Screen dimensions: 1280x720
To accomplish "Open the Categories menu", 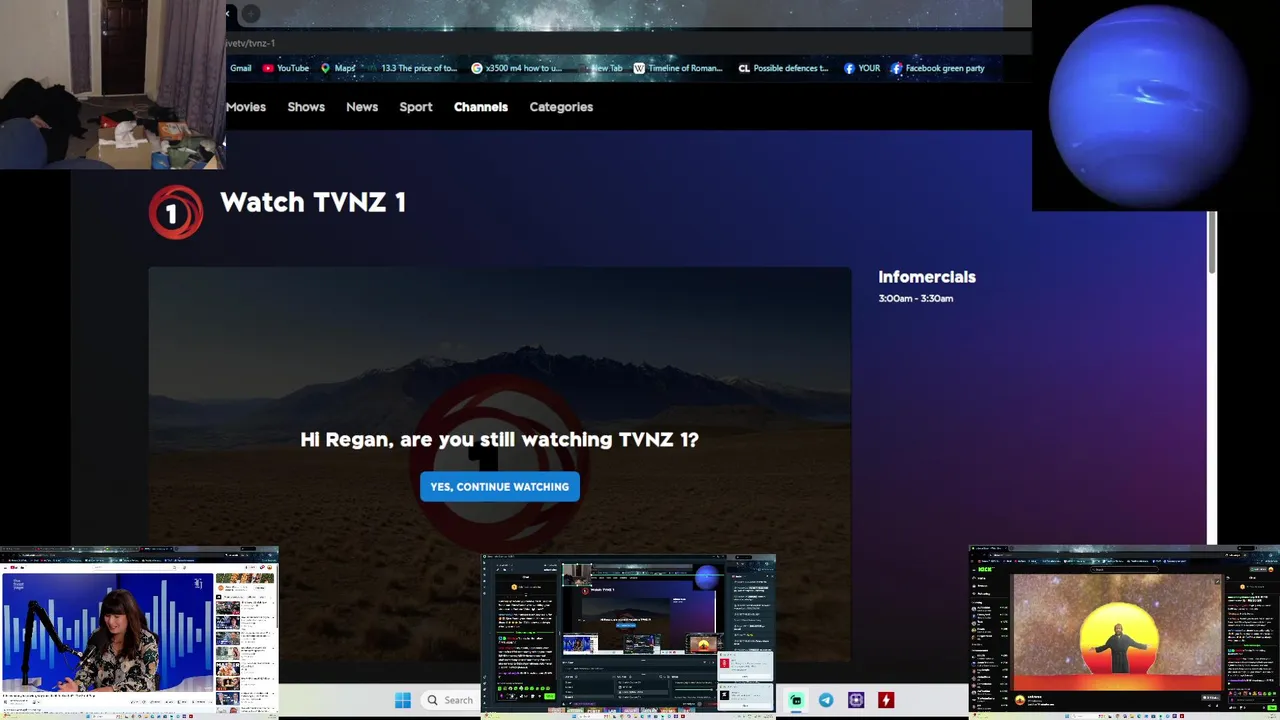I will click(561, 107).
